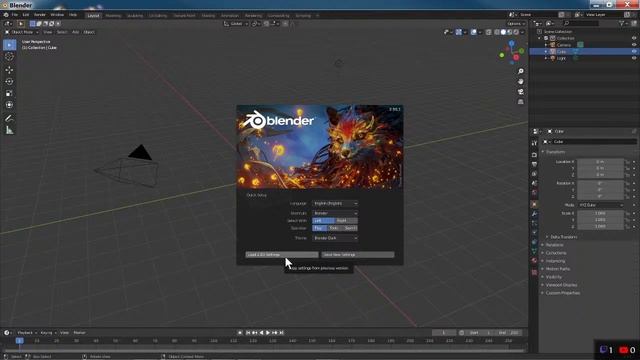Toggle Collection visibility eye icon

pyautogui.click(x=634, y=38)
